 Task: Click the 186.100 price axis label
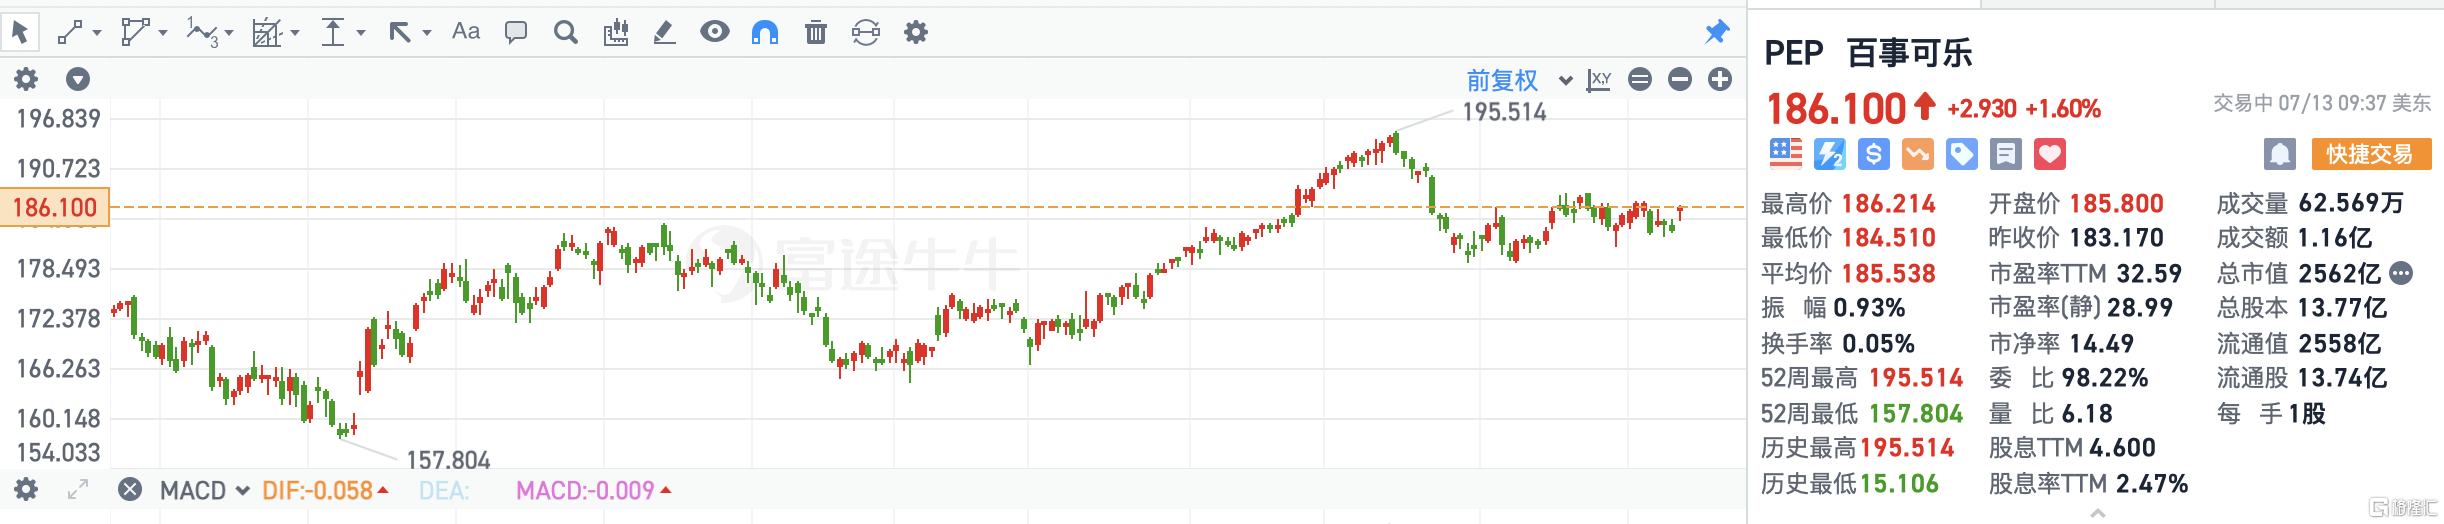coord(55,208)
